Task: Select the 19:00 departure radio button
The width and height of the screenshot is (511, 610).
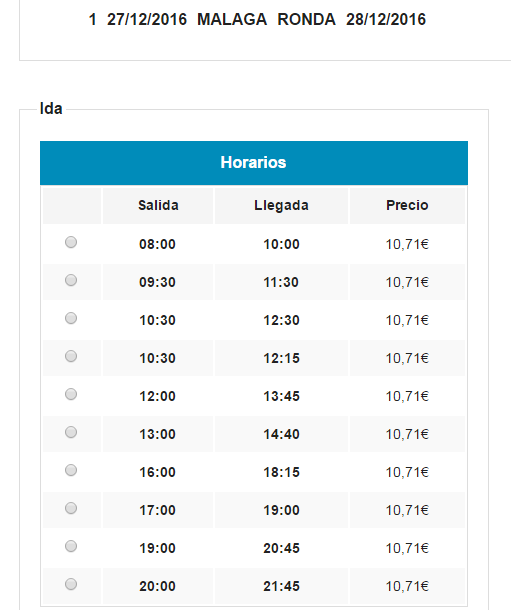Action: [71, 546]
